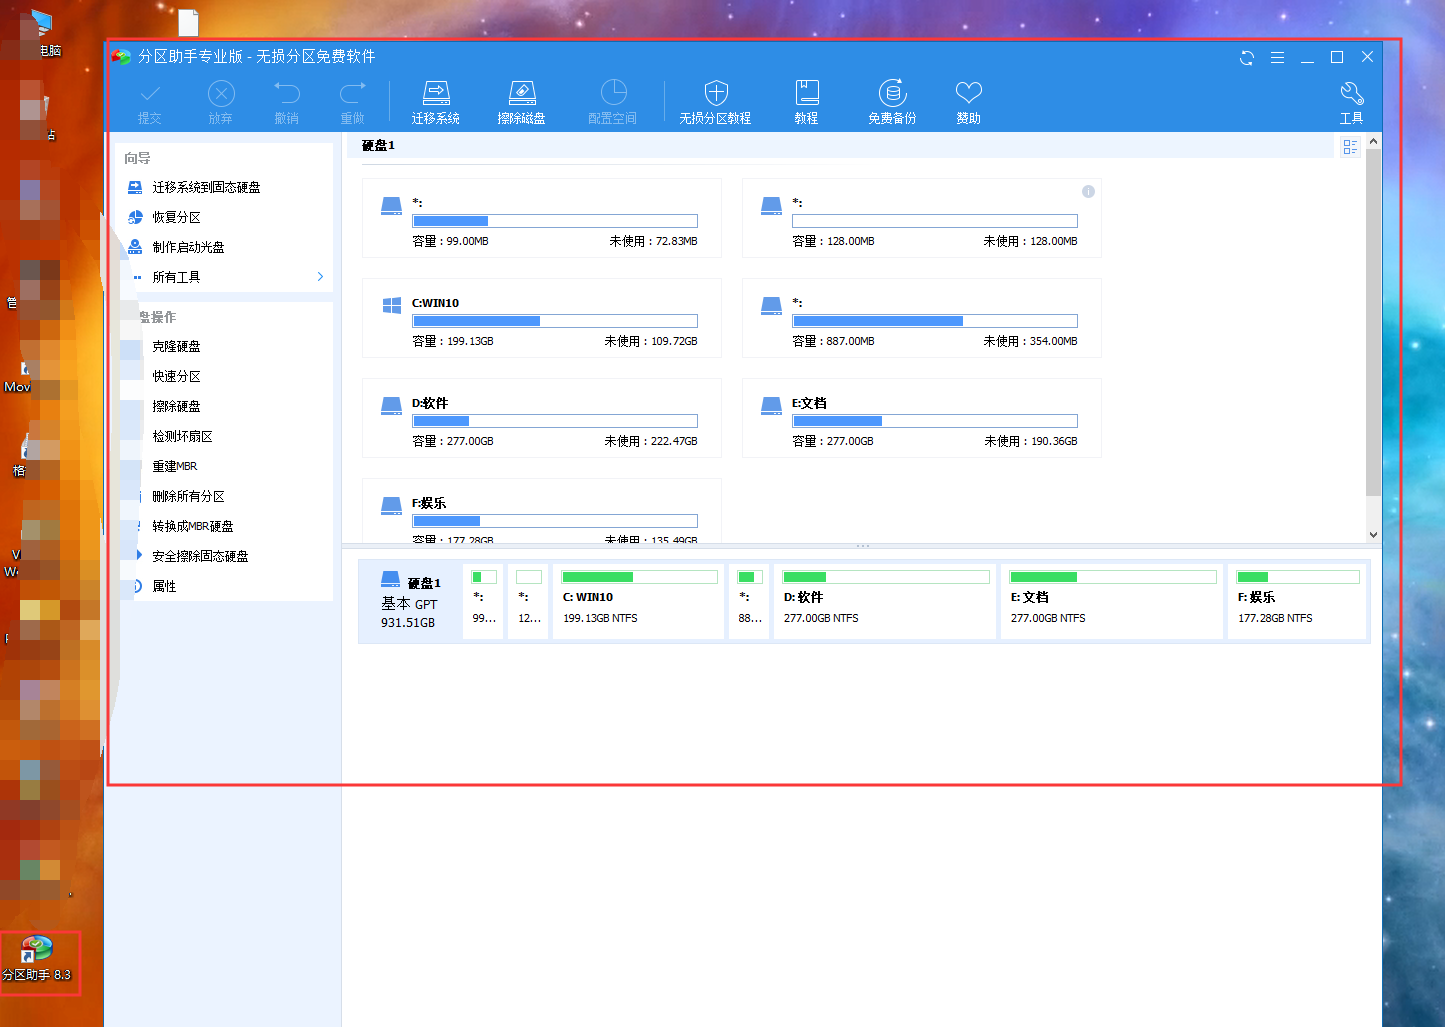Open the 工具 wrench icon
The height and width of the screenshot is (1027, 1445).
(x=1352, y=102)
